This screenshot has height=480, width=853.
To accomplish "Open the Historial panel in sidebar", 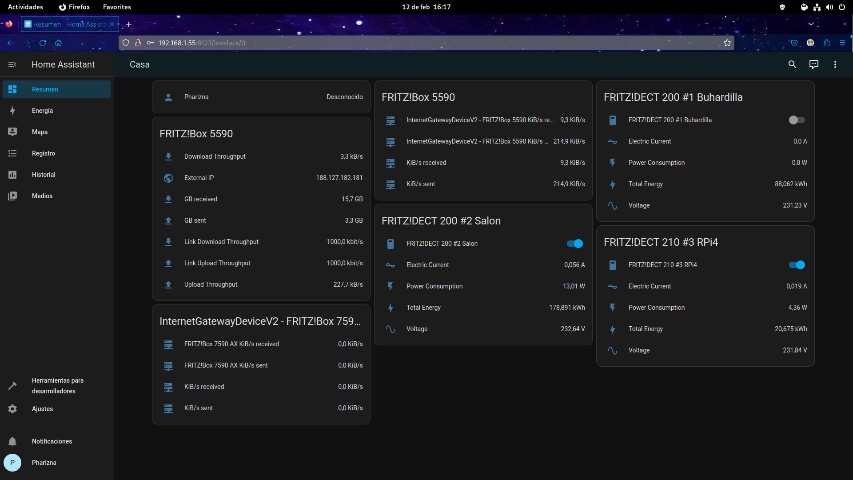I will pos(57,175).
